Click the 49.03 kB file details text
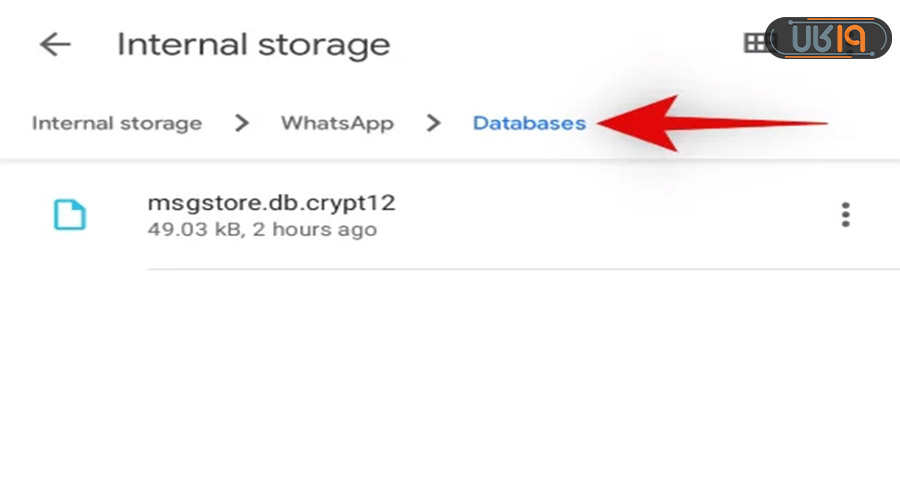 tap(261, 230)
